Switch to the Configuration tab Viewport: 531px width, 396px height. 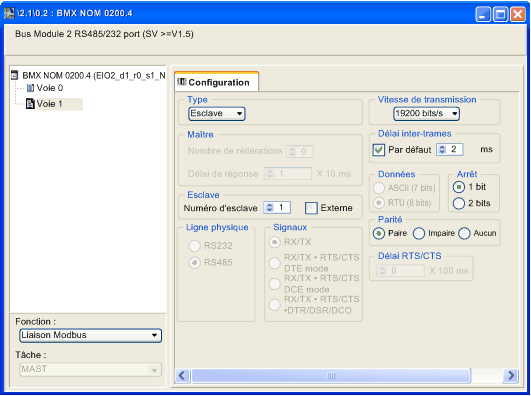pos(217,82)
